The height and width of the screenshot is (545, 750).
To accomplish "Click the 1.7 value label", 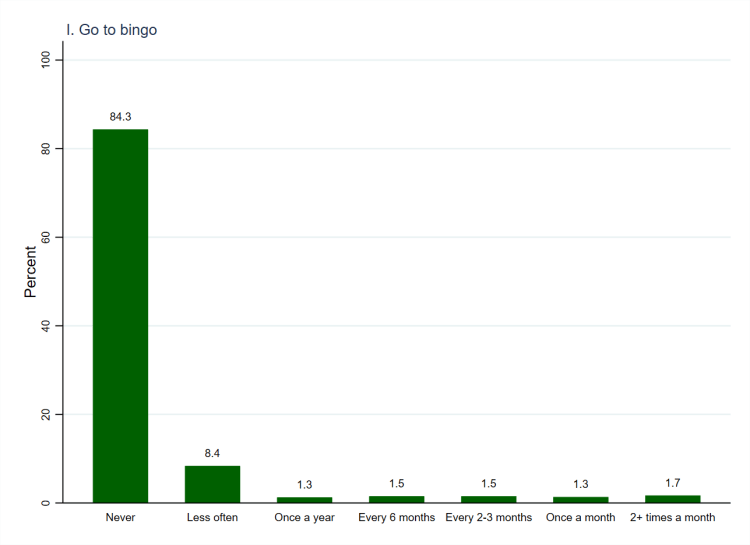I will [672, 483].
